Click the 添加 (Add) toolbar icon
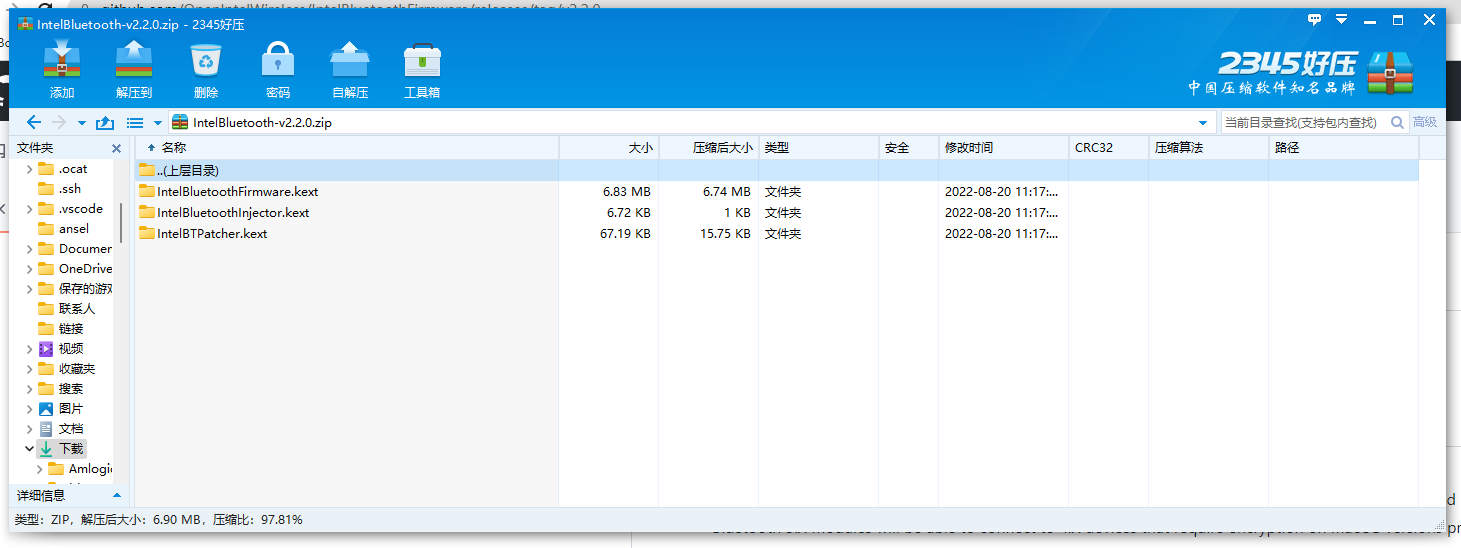Screen dimensions: 1461x548 click(x=62, y=61)
